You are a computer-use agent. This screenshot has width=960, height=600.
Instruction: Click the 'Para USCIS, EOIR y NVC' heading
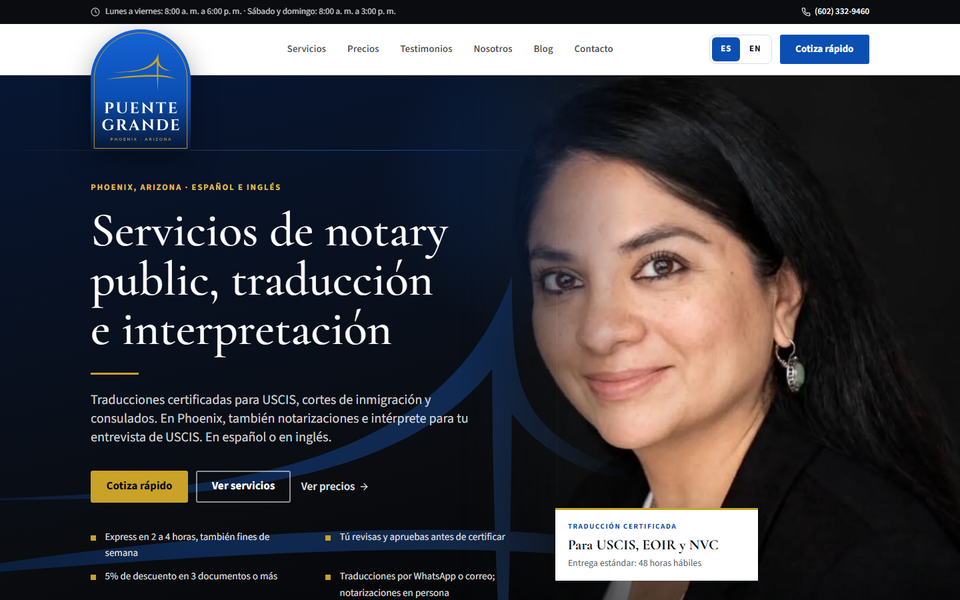[643, 545]
